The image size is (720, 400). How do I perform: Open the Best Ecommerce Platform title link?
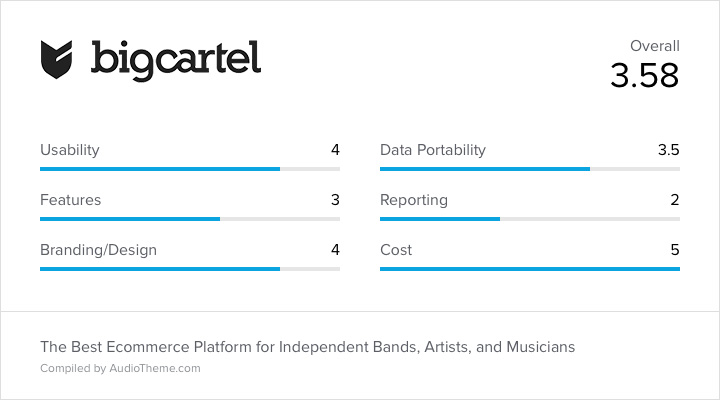point(308,347)
